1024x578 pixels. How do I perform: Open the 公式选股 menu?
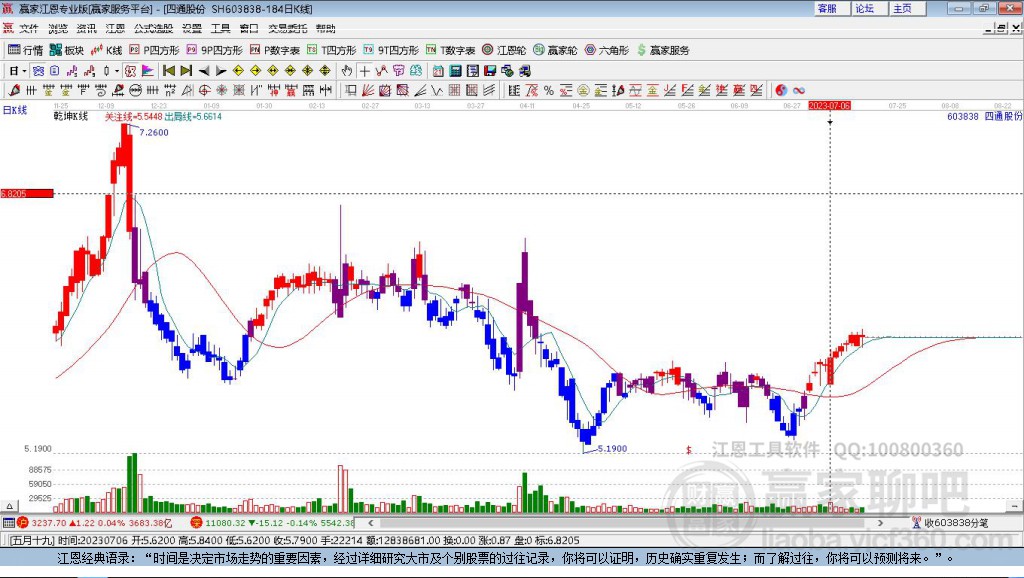(153, 28)
